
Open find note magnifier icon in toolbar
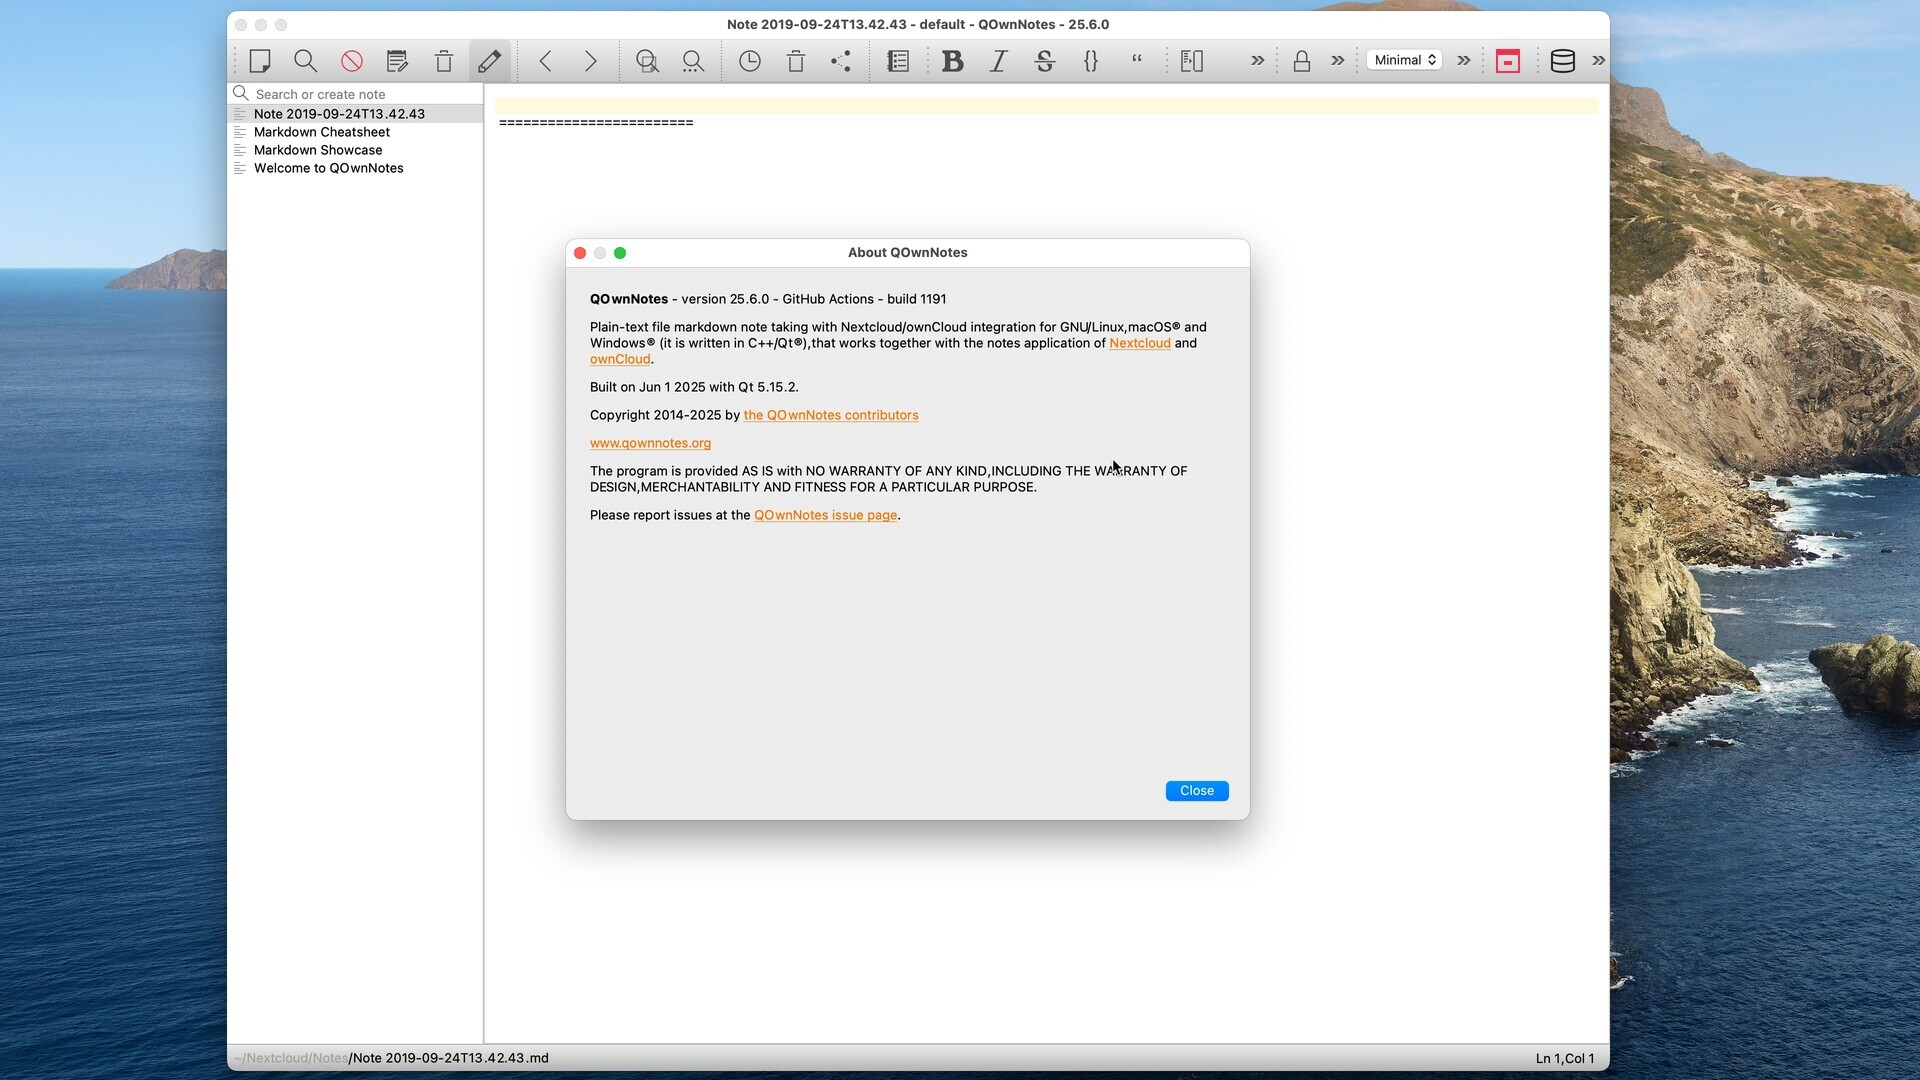coord(306,61)
